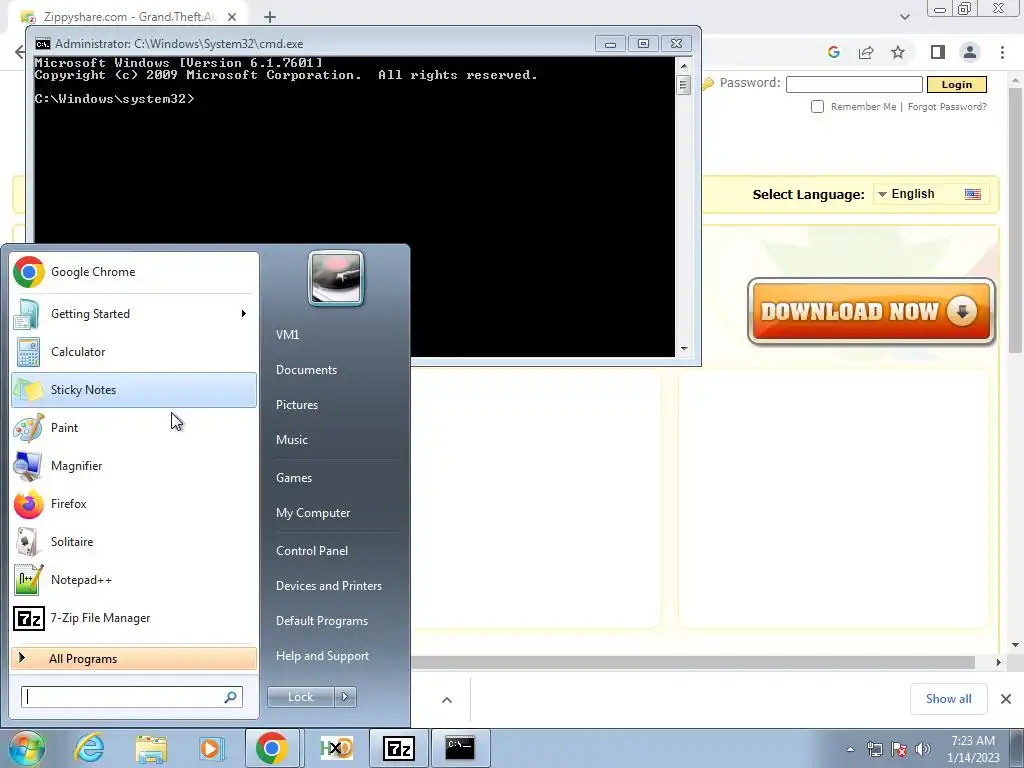Open Magnifier from Start menu

(x=134, y=466)
